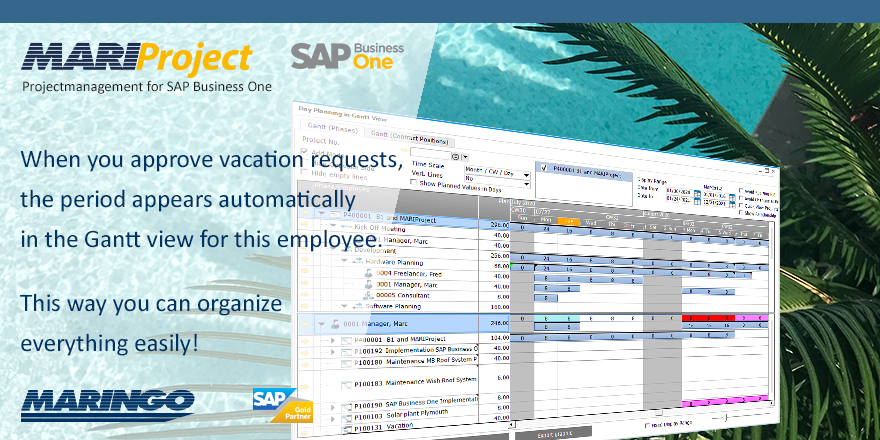The width and height of the screenshot is (880, 440).
Task: Click project icon of P100192 row
Action: pos(346,352)
